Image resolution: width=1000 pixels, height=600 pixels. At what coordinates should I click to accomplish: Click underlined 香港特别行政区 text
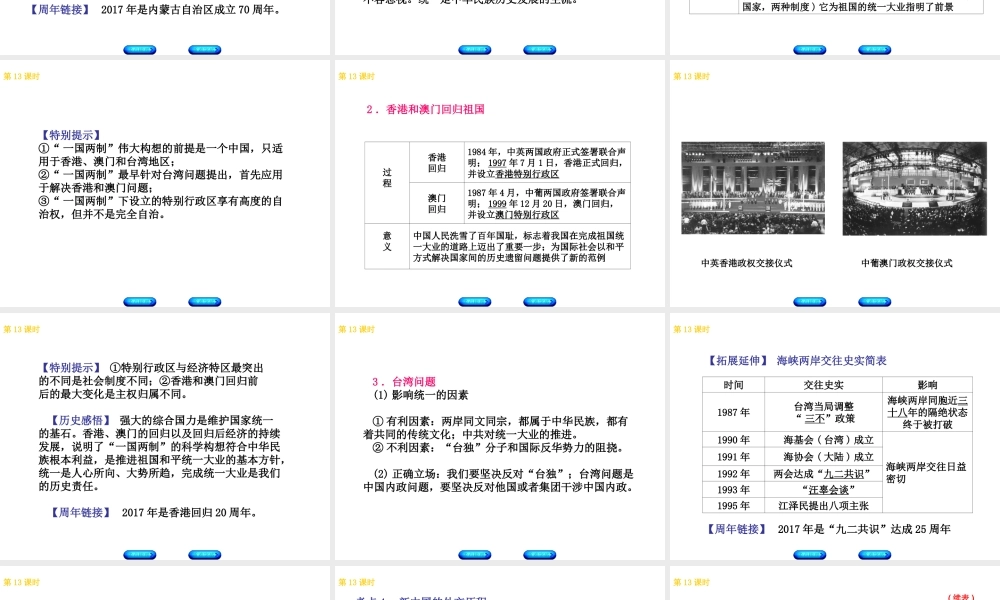click(527, 174)
